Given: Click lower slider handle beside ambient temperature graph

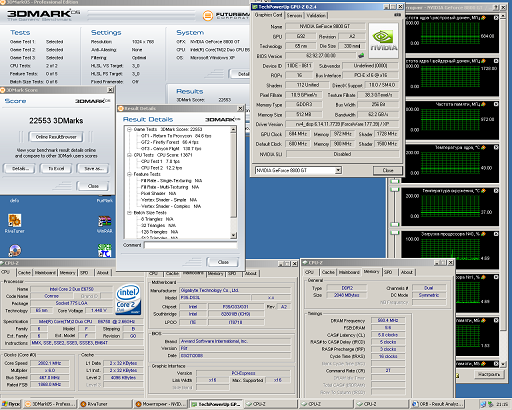Looking at the screenshot, I should pos(395,224).
